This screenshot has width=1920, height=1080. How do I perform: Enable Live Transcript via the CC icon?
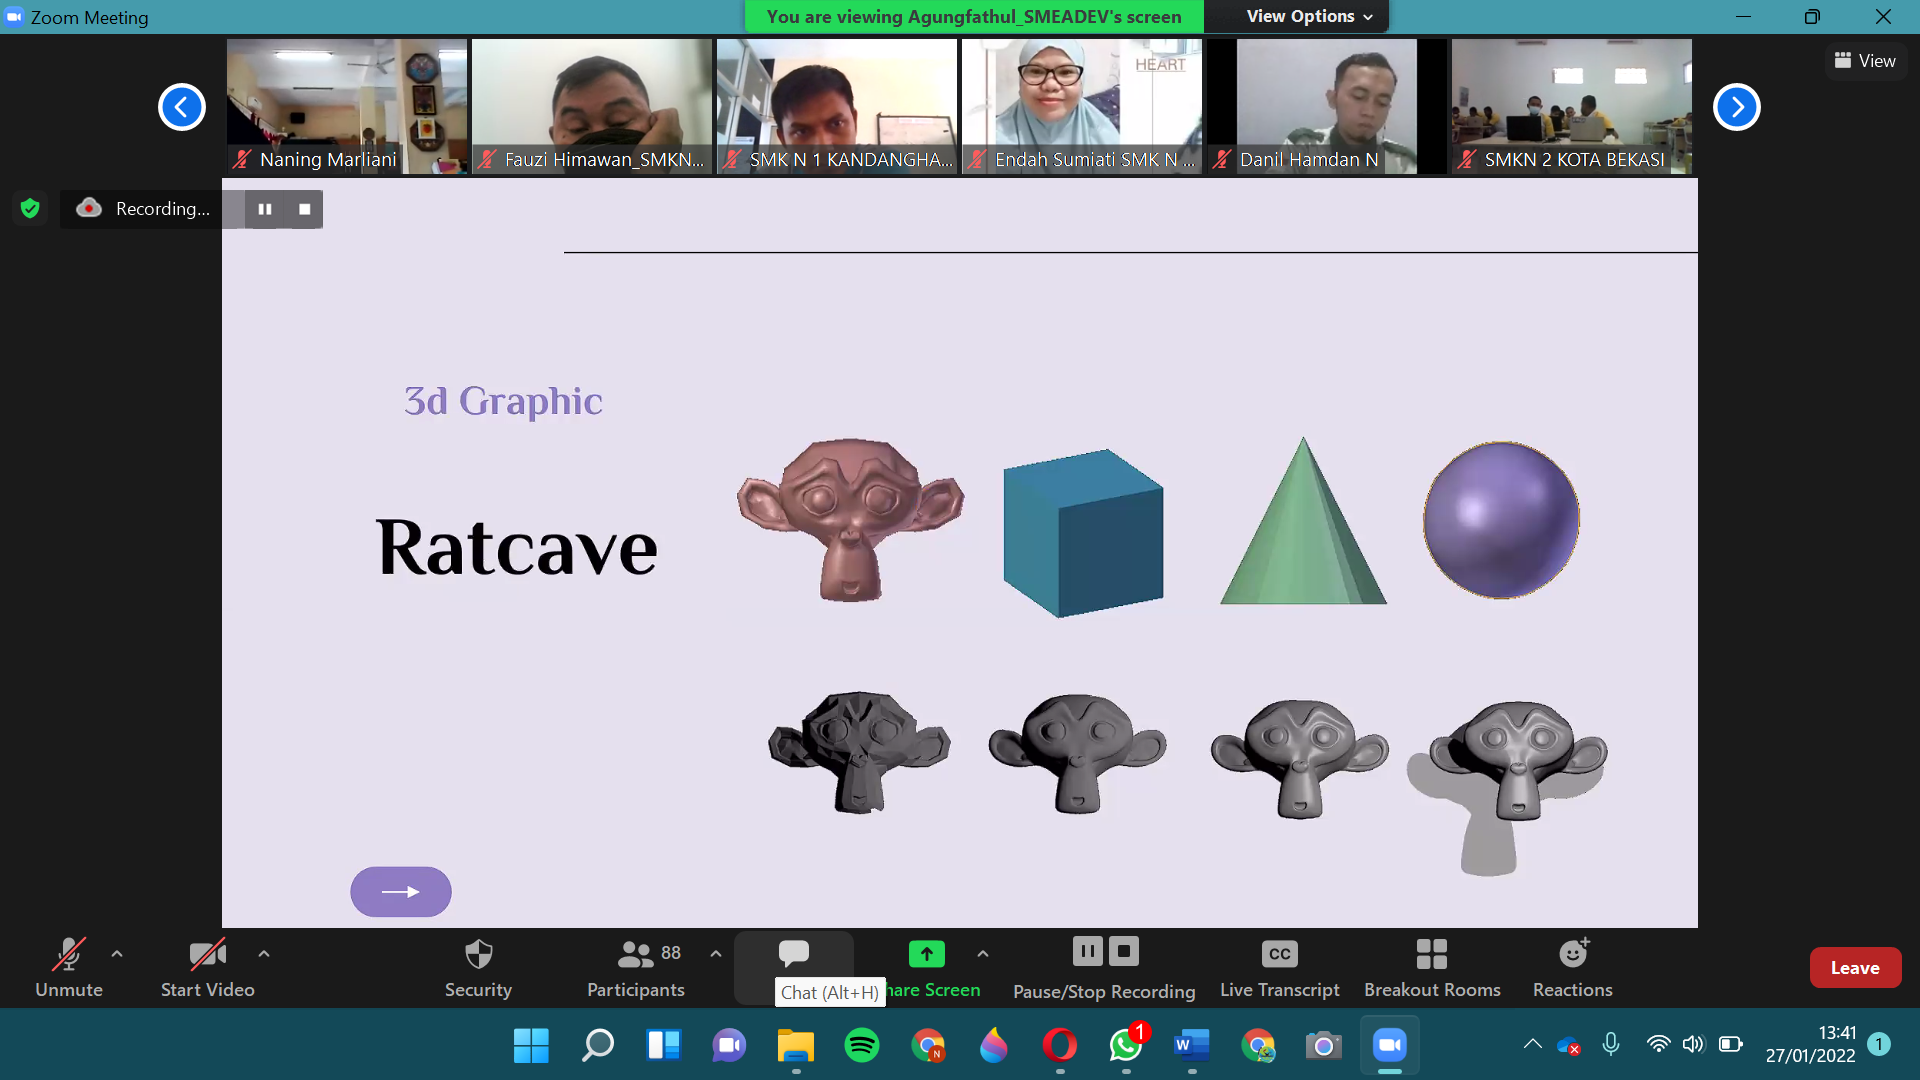click(x=1279, y=953)
